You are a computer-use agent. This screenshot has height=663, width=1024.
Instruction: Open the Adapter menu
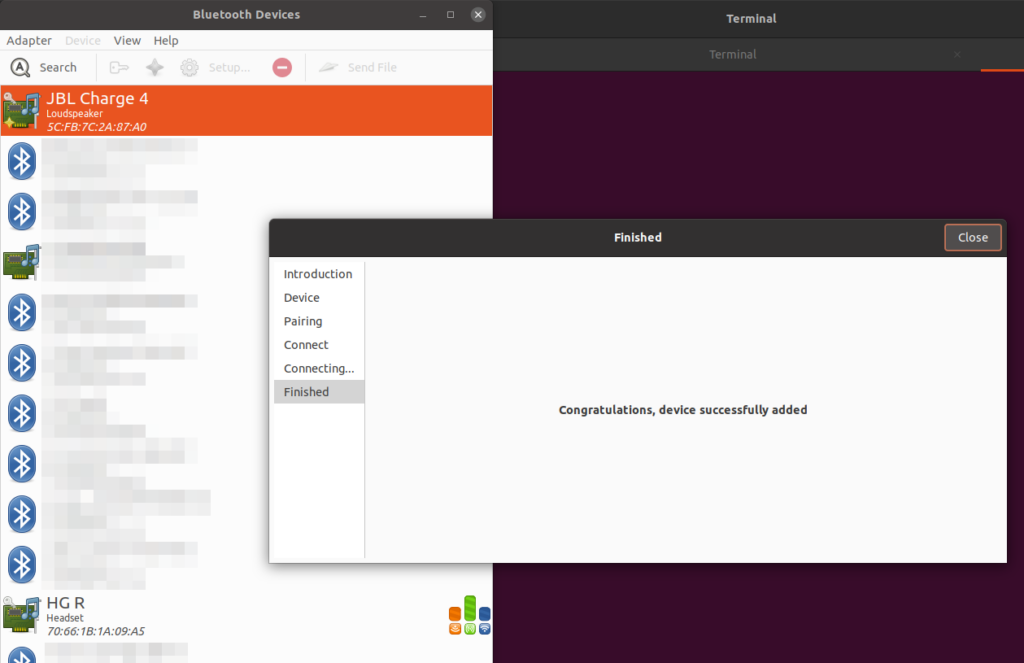[x=29, y=40]
